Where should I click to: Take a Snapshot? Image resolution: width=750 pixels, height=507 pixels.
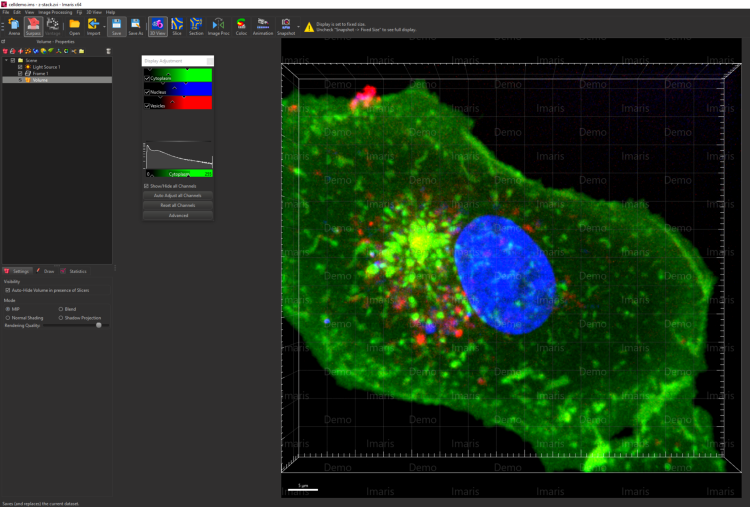285,25
